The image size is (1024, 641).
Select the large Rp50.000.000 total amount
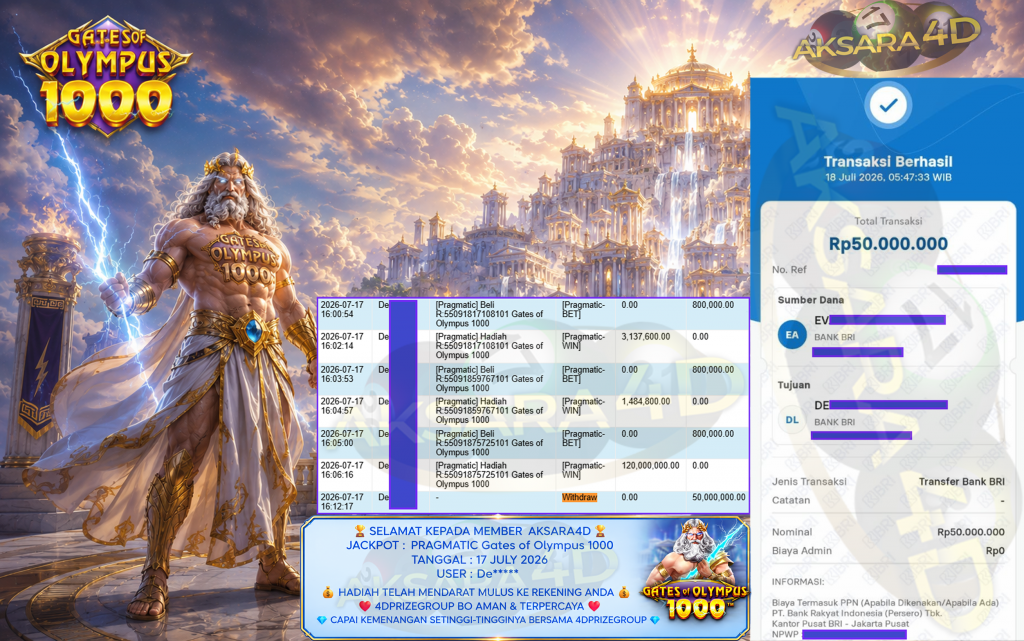coord(888,244)
